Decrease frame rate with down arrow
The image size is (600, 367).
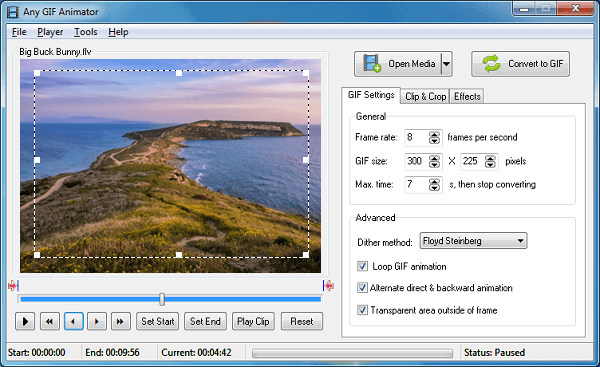click(434, 140)
